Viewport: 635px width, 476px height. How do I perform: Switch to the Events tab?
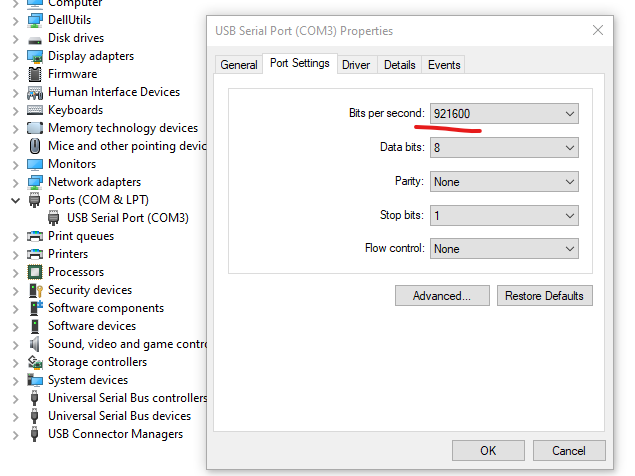tap(444, 65)
